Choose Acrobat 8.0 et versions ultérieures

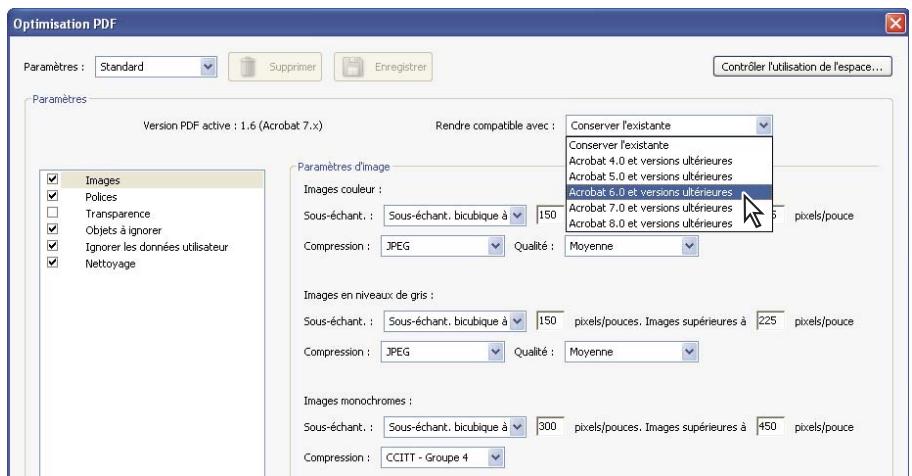click(669, 223)
